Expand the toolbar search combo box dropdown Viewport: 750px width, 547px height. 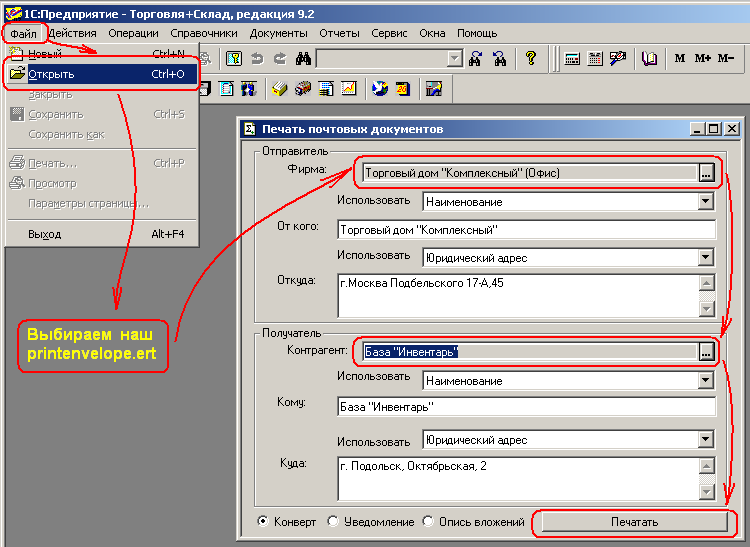coord(455,59)
